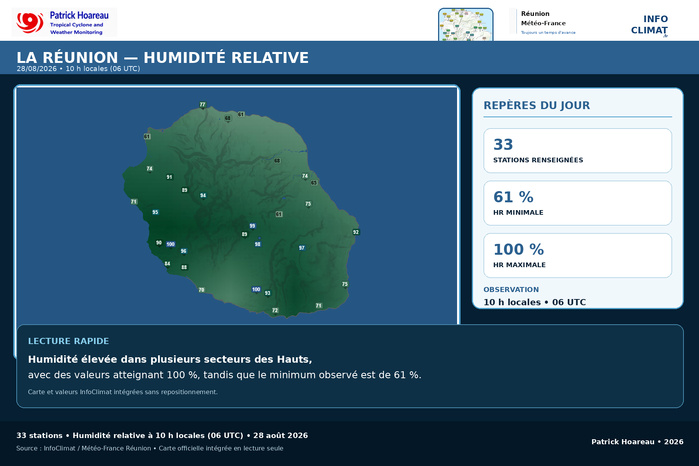This screenshot has width=699, height=466.
Task: Click the 33 Stations Renseignées card
Action: [x=577, y=151]
